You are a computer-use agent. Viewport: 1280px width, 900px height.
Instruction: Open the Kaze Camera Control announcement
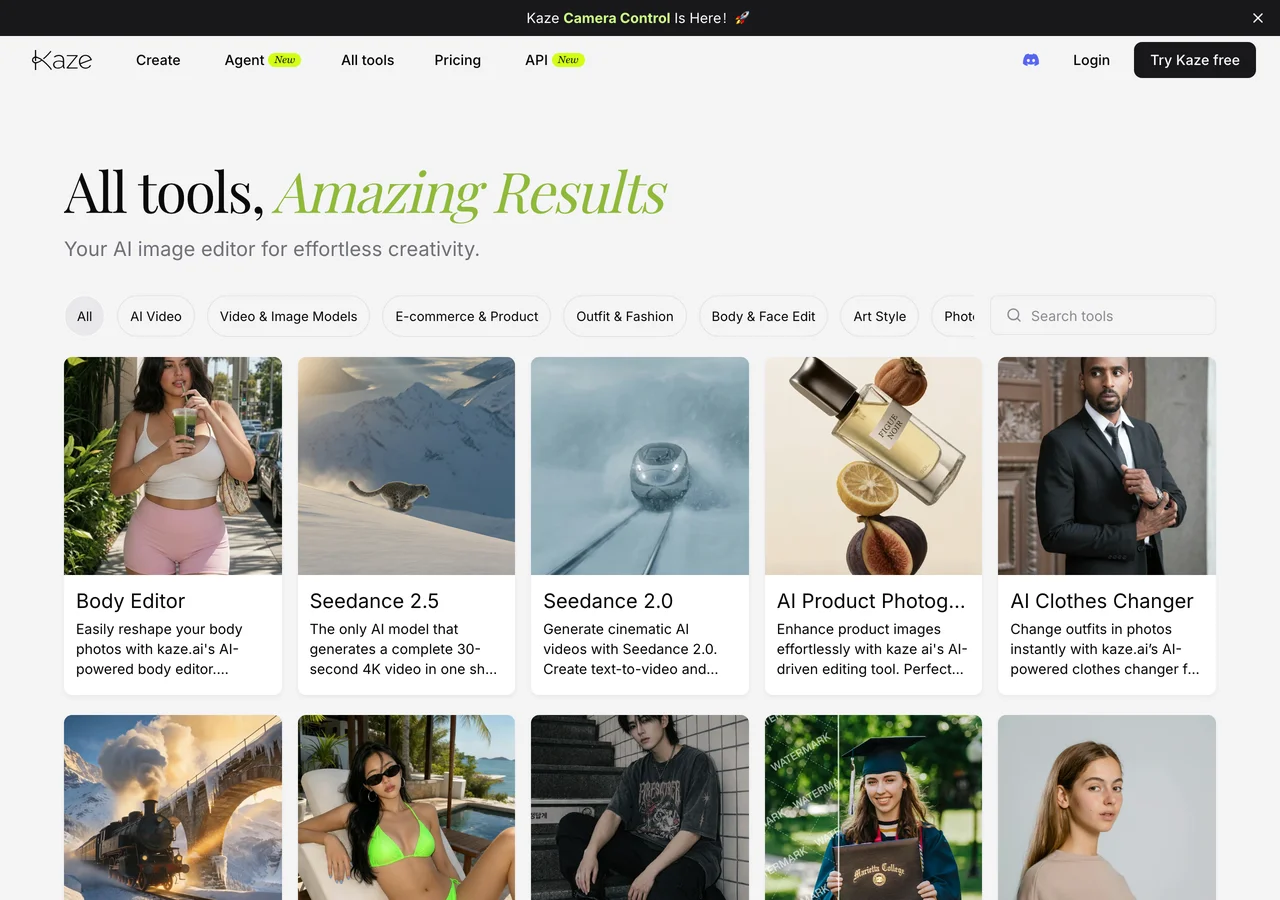click(x=637, y=18)
